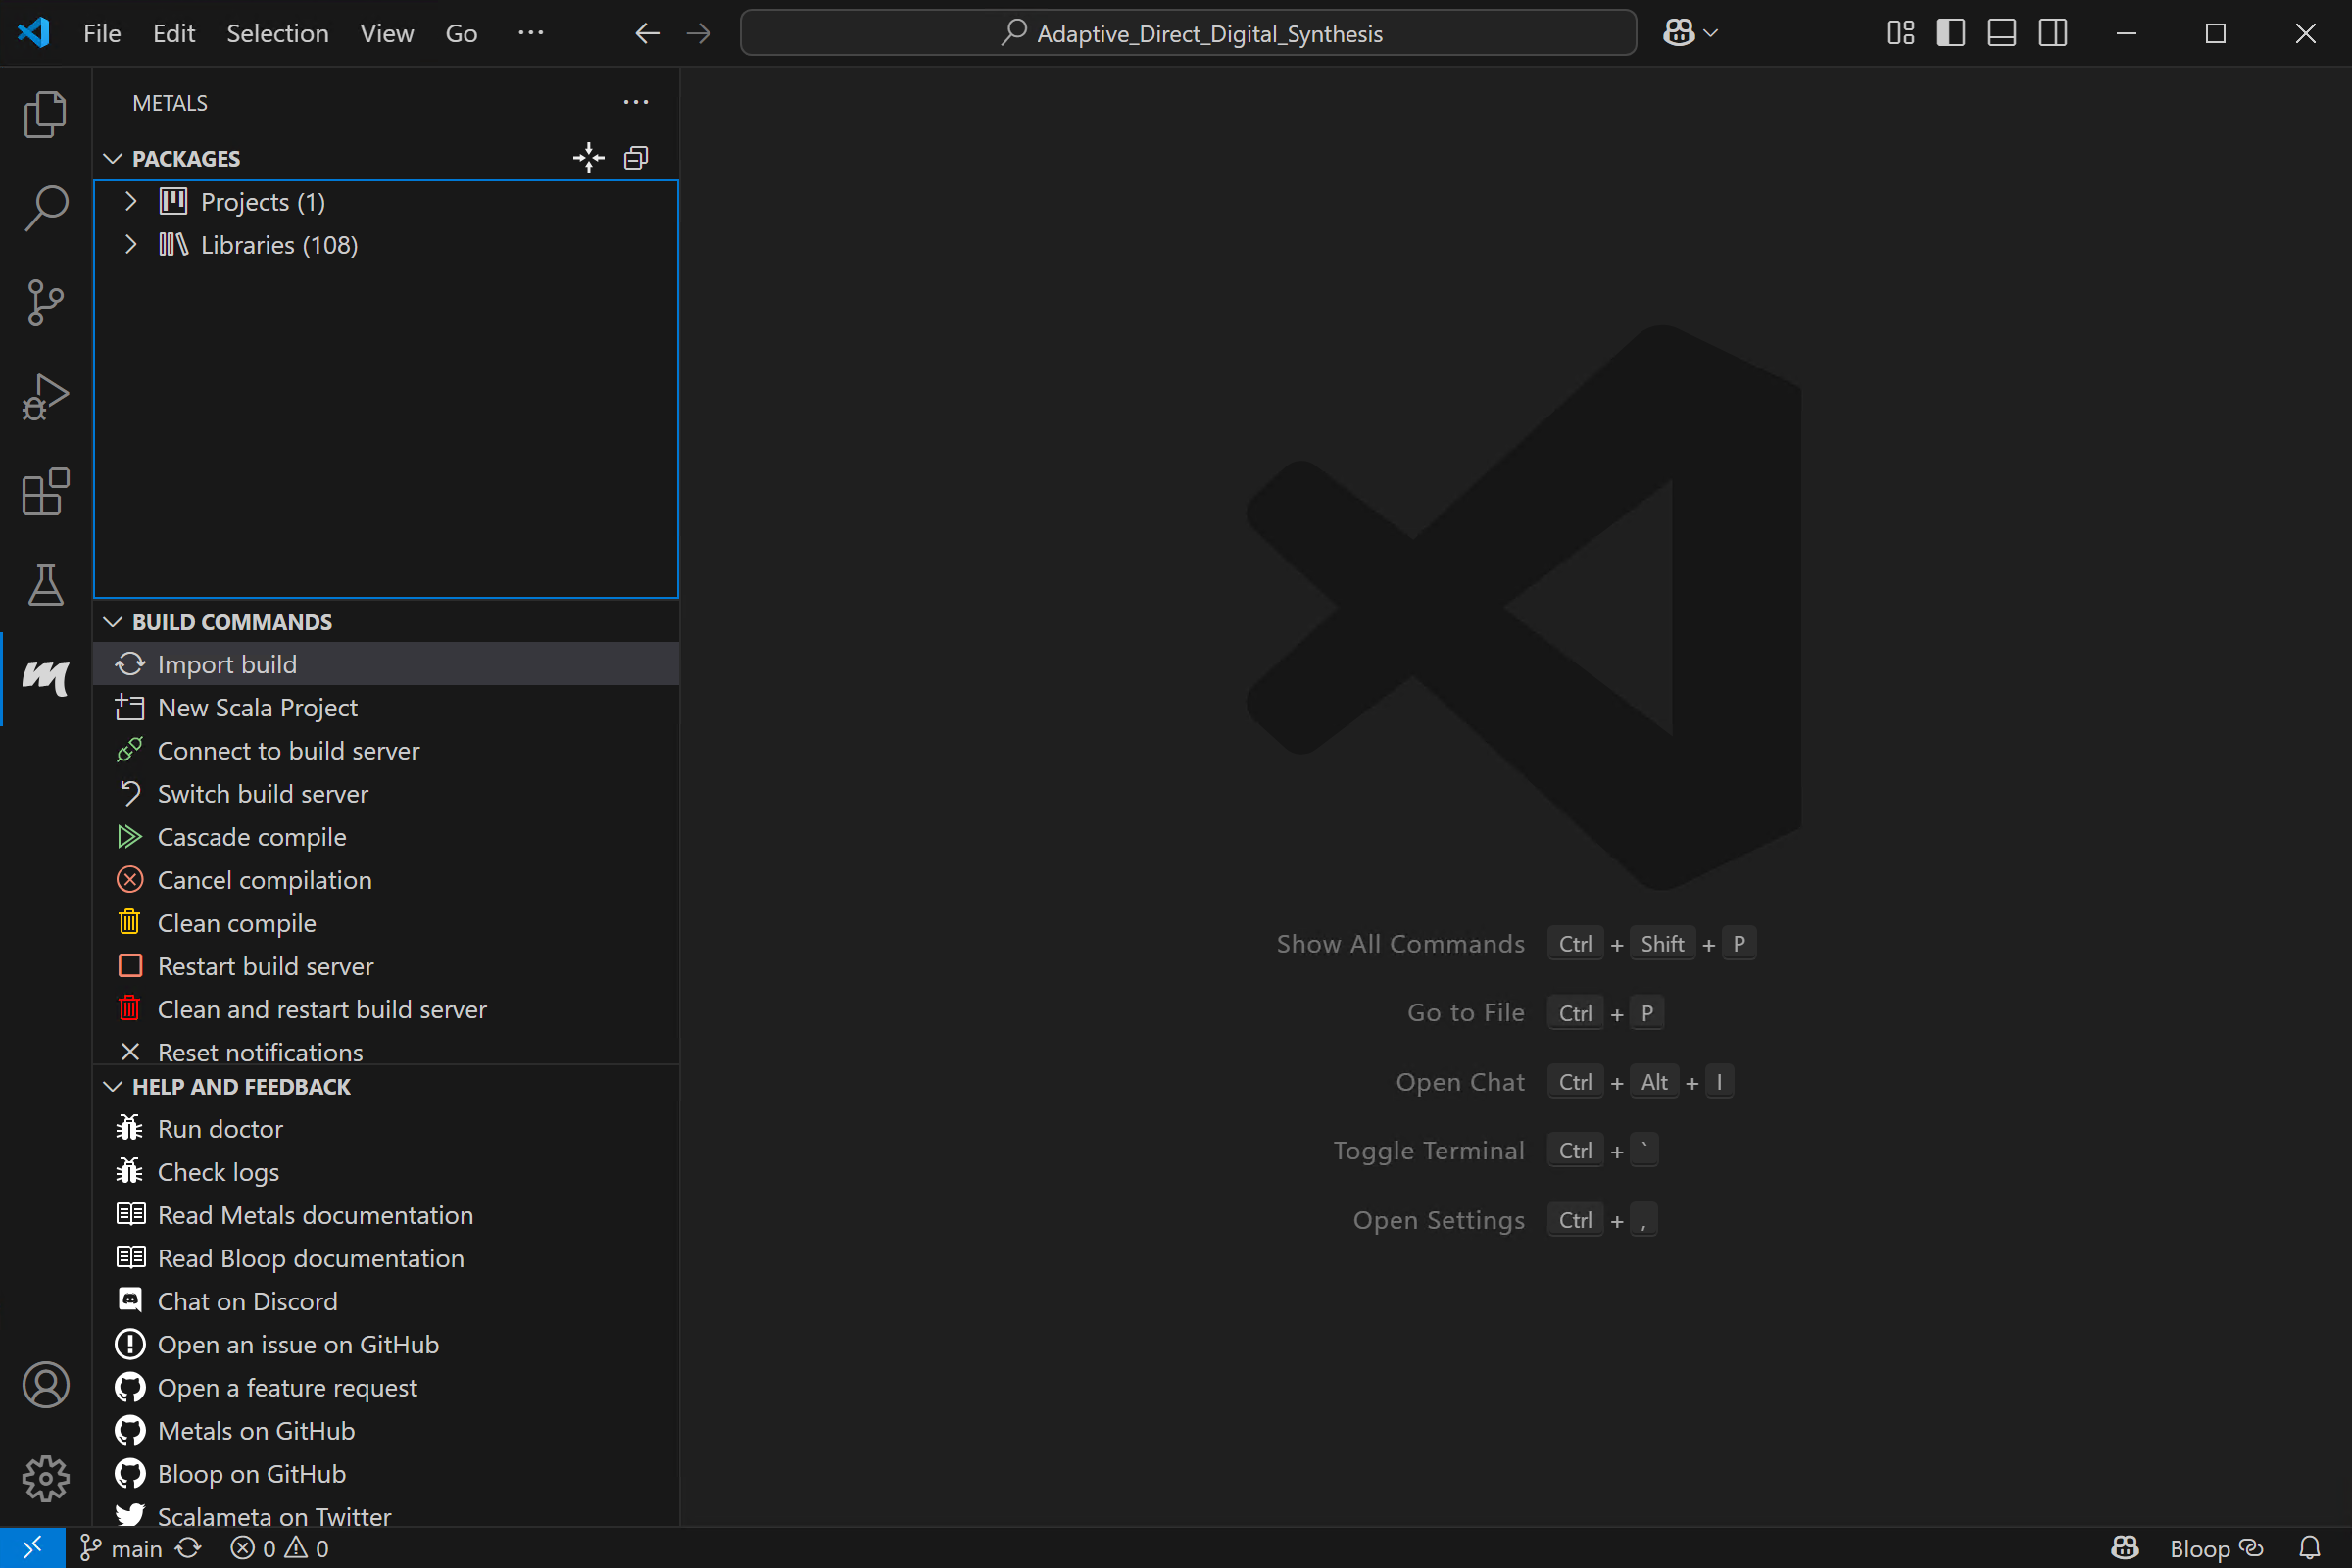Click the reveal active file target icon in Packages
The width and height of the screenshot is (2352, 1568).
click(589, 158)
